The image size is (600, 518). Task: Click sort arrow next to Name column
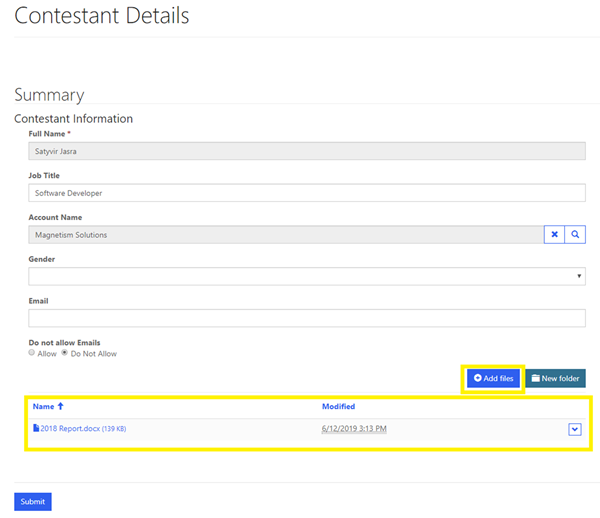tap(60, 407)
